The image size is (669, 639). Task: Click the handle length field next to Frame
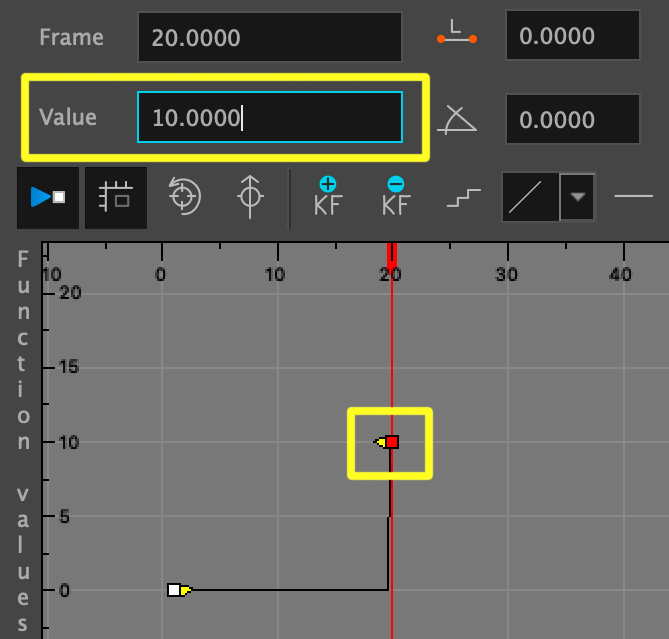pos(572,37)
